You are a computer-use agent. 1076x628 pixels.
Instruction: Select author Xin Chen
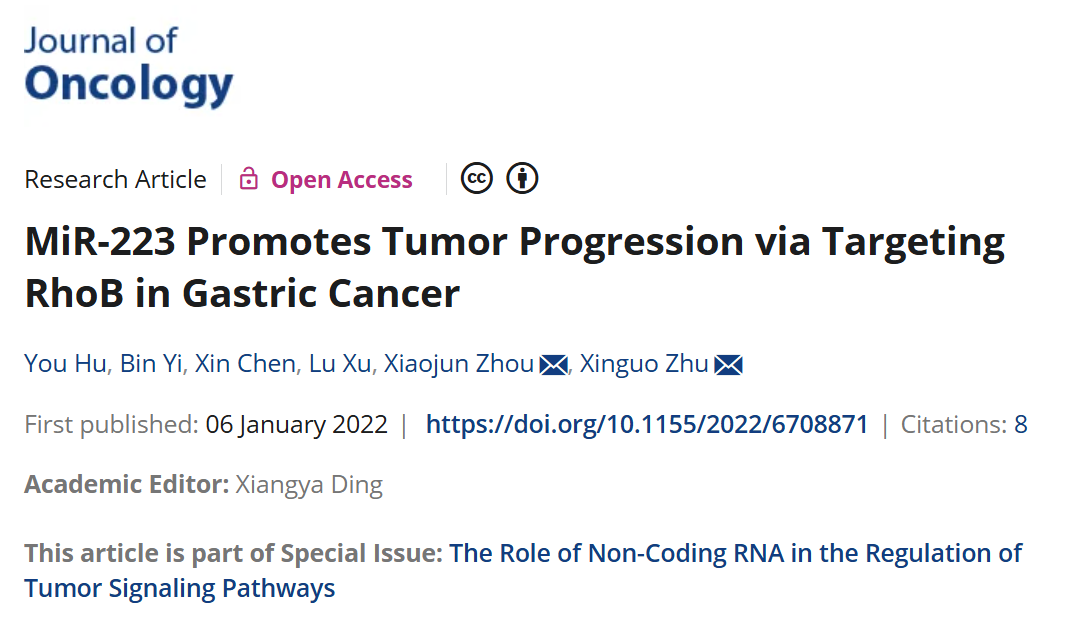[x=245, y=364]
